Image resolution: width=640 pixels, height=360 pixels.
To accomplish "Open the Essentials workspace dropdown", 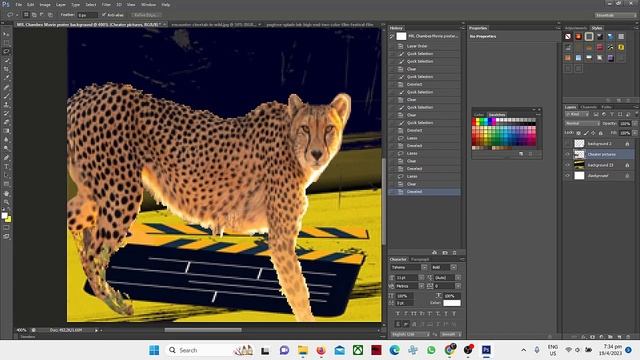I will pos(616,15).
